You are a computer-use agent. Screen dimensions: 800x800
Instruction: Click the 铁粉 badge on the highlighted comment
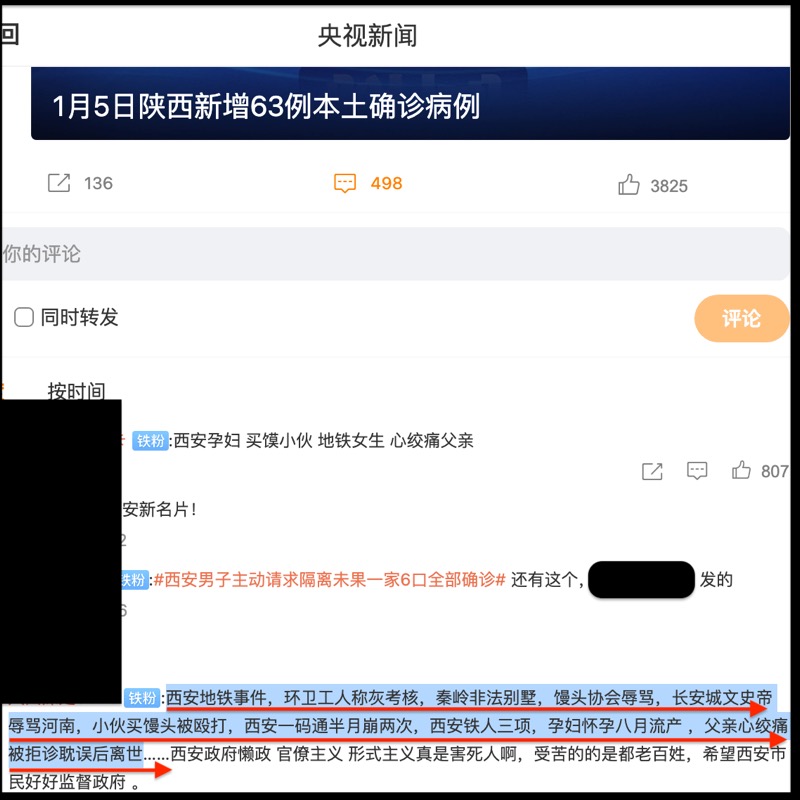pos(142,697)
